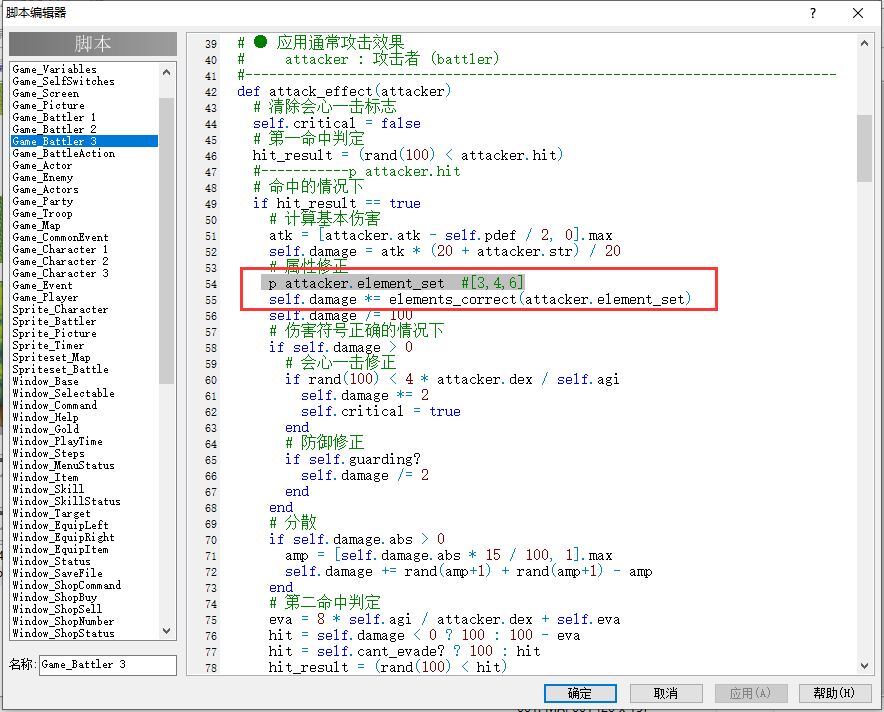Select Game_SelfSwitches script
The height and width of the screenshot is (712, 884).
coord(63,81)
